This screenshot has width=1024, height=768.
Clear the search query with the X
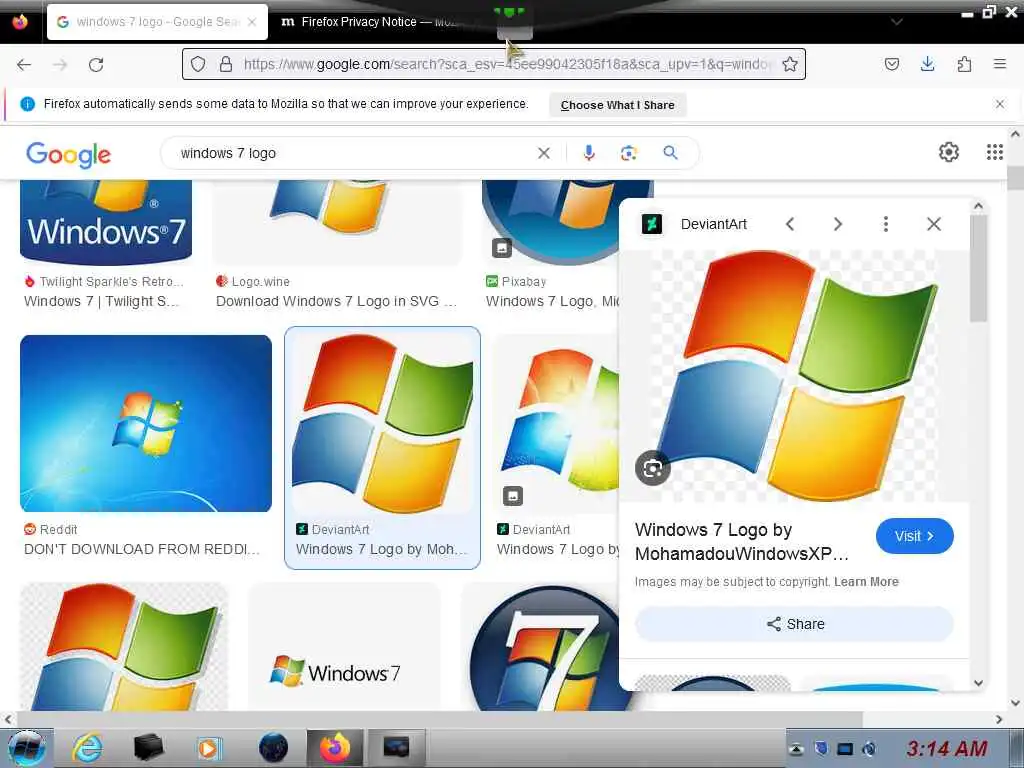(543, 153)
